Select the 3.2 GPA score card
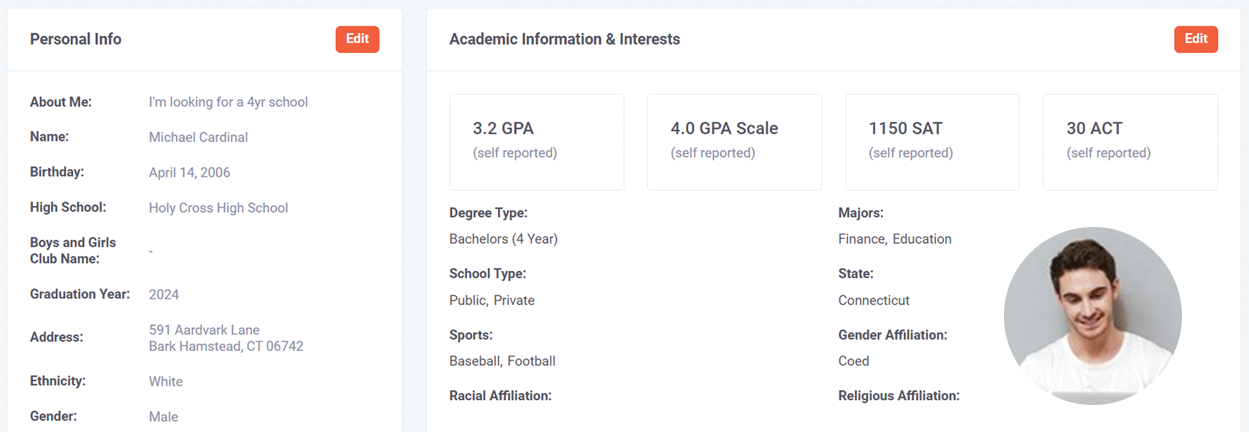This screenshot has width=1249, height=432. (x=536, y=141)
